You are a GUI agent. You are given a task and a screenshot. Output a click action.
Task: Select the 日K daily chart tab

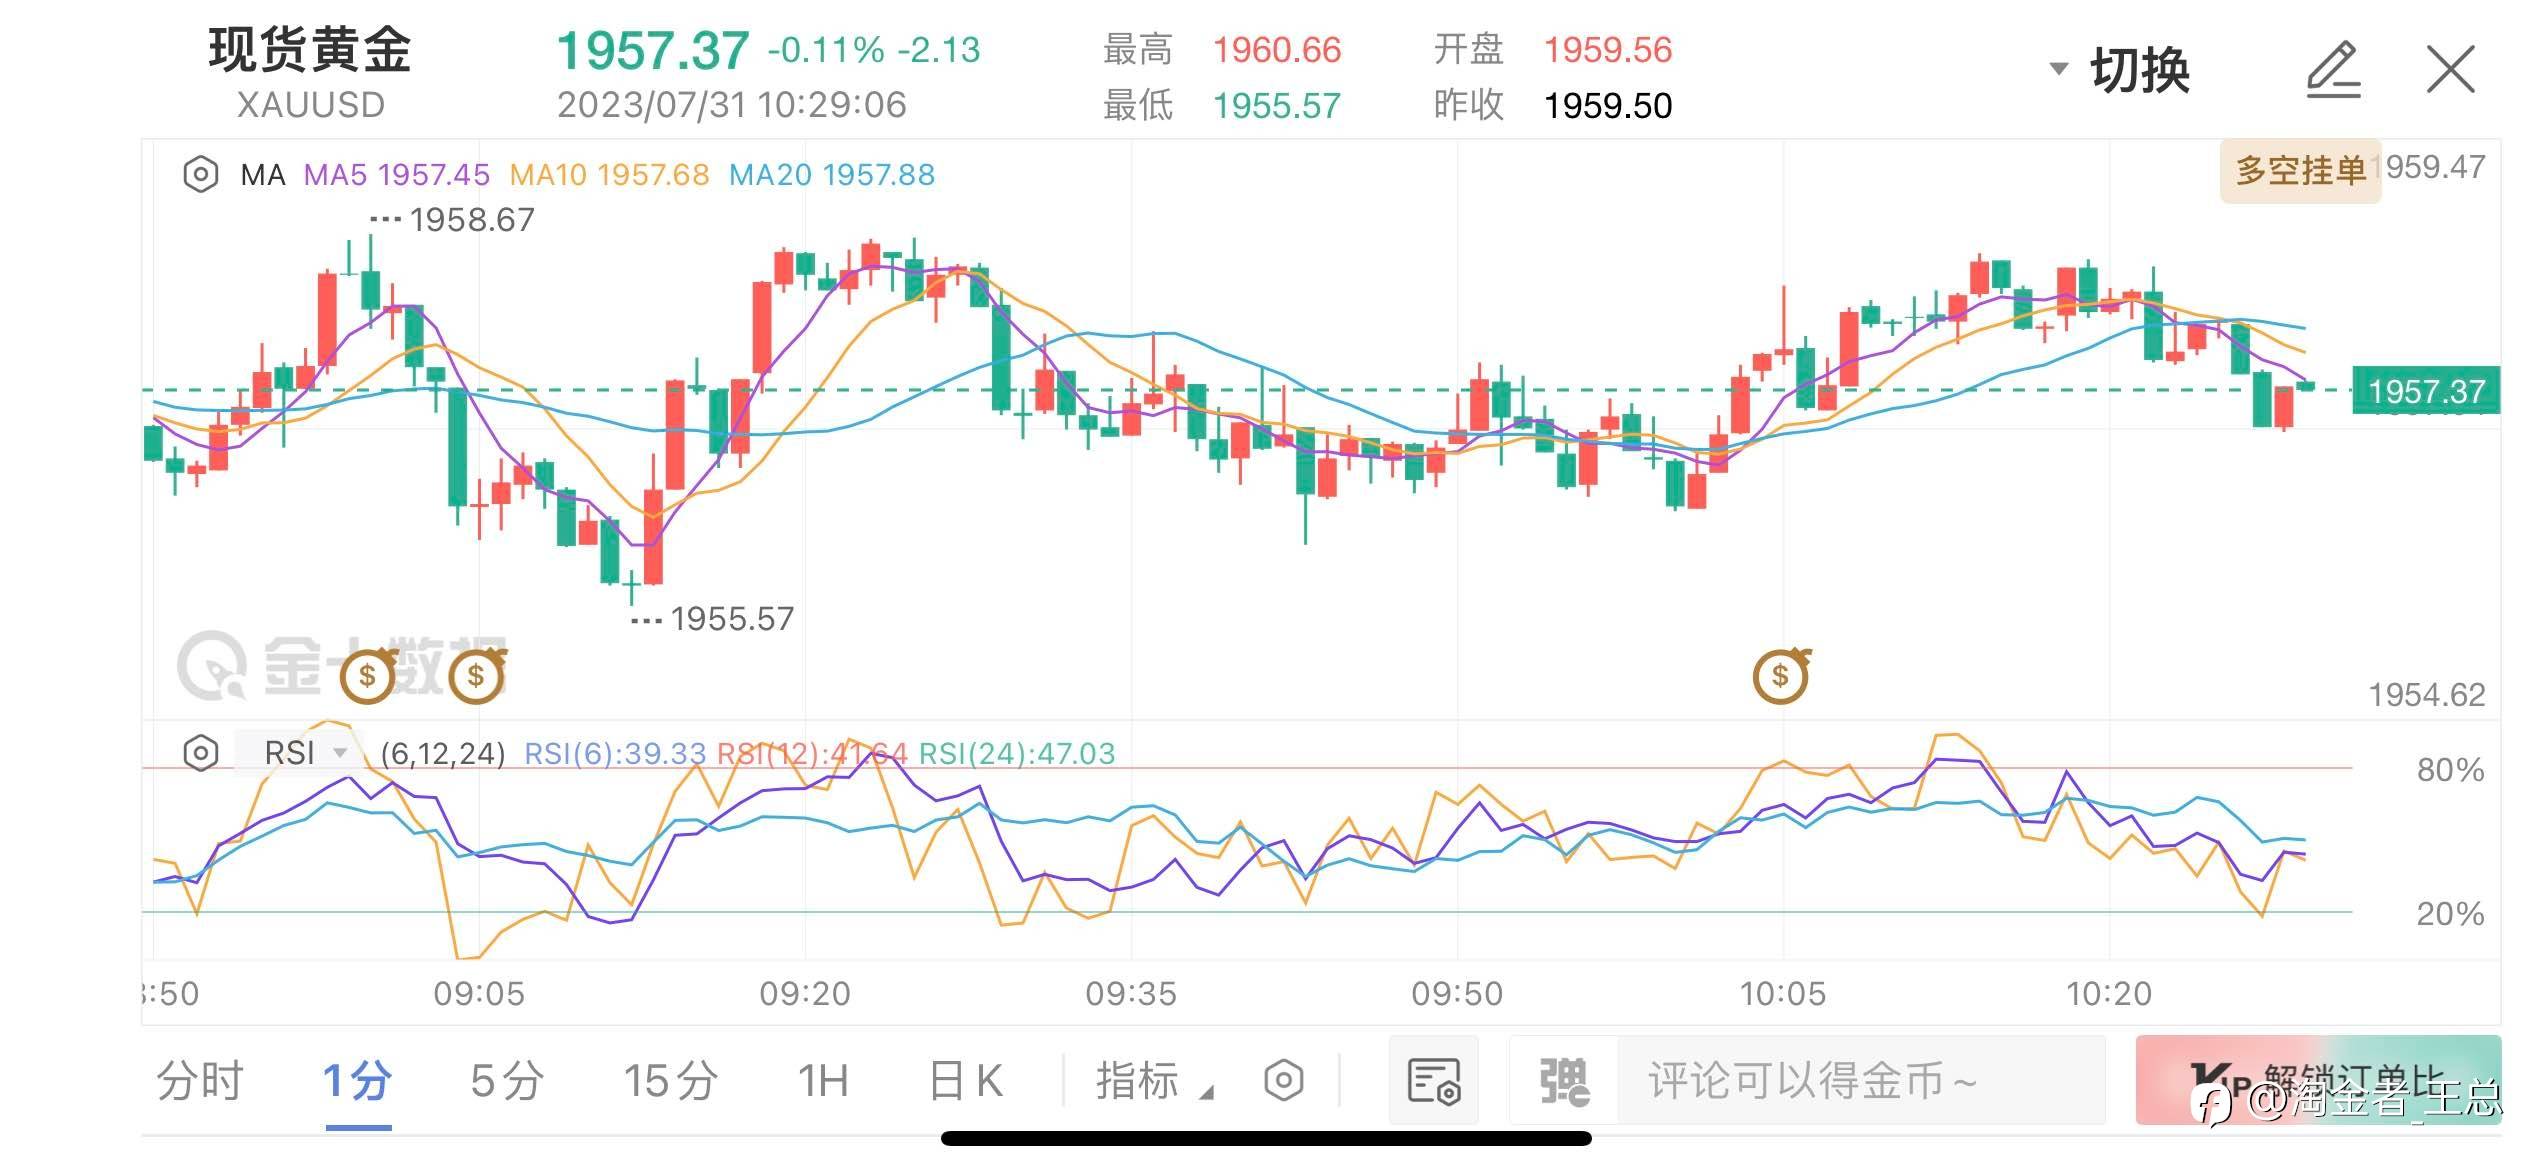(965, 1081)
